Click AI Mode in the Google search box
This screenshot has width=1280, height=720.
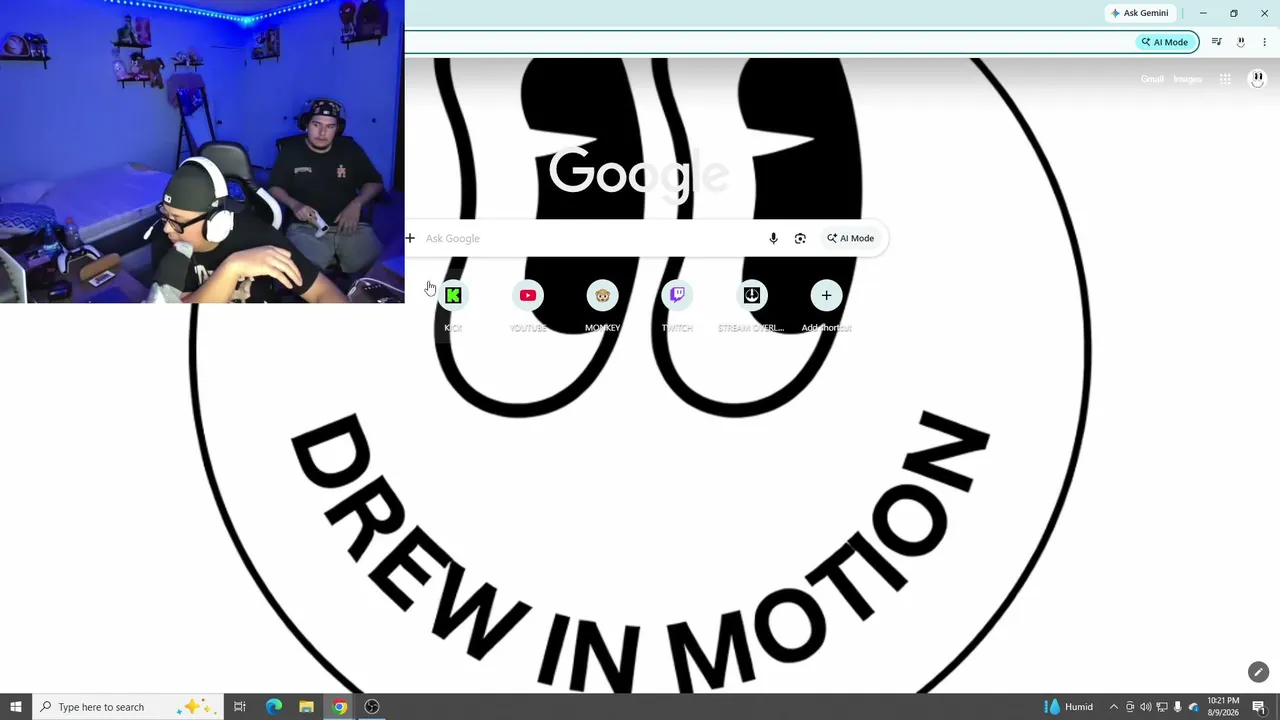pos(850,238)
